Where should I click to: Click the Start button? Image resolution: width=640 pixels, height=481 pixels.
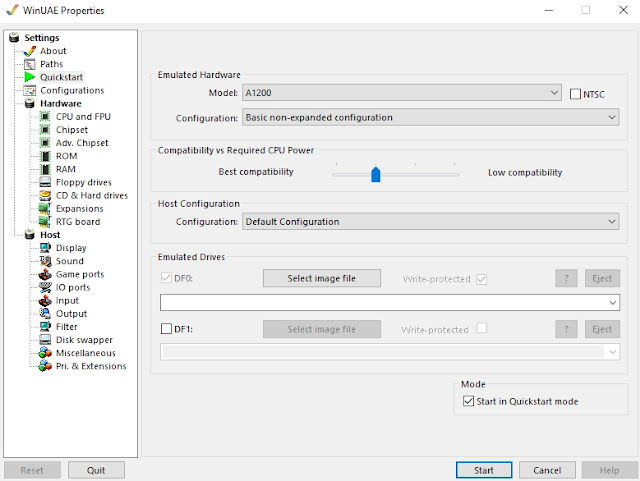(484, 470)
